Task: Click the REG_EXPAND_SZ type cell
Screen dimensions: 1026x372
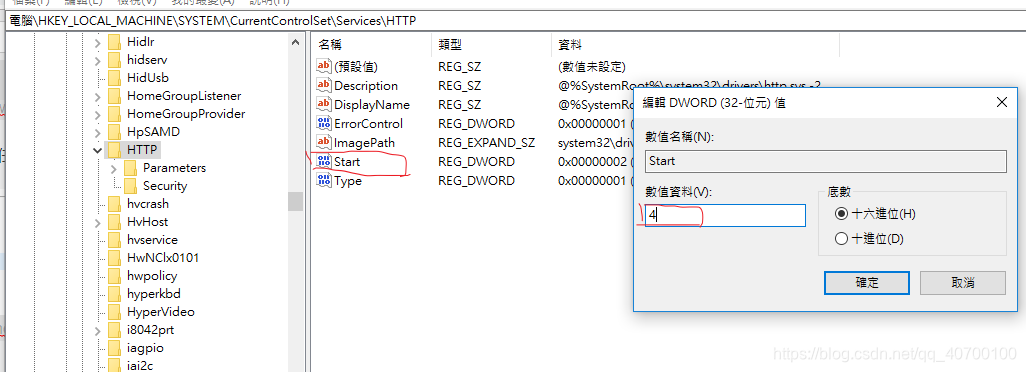Action: point(487,143)
